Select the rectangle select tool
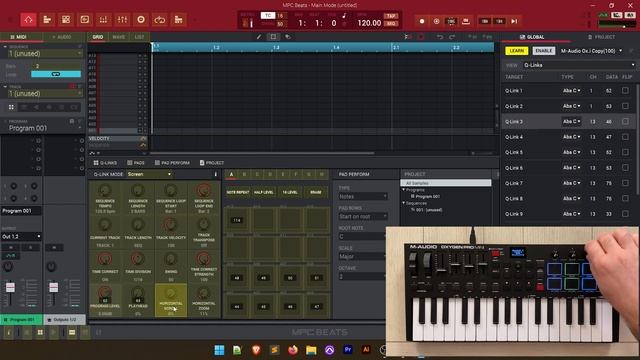This screenshot has width=640, height=360. pyautogui.click(x=273, y=37)
